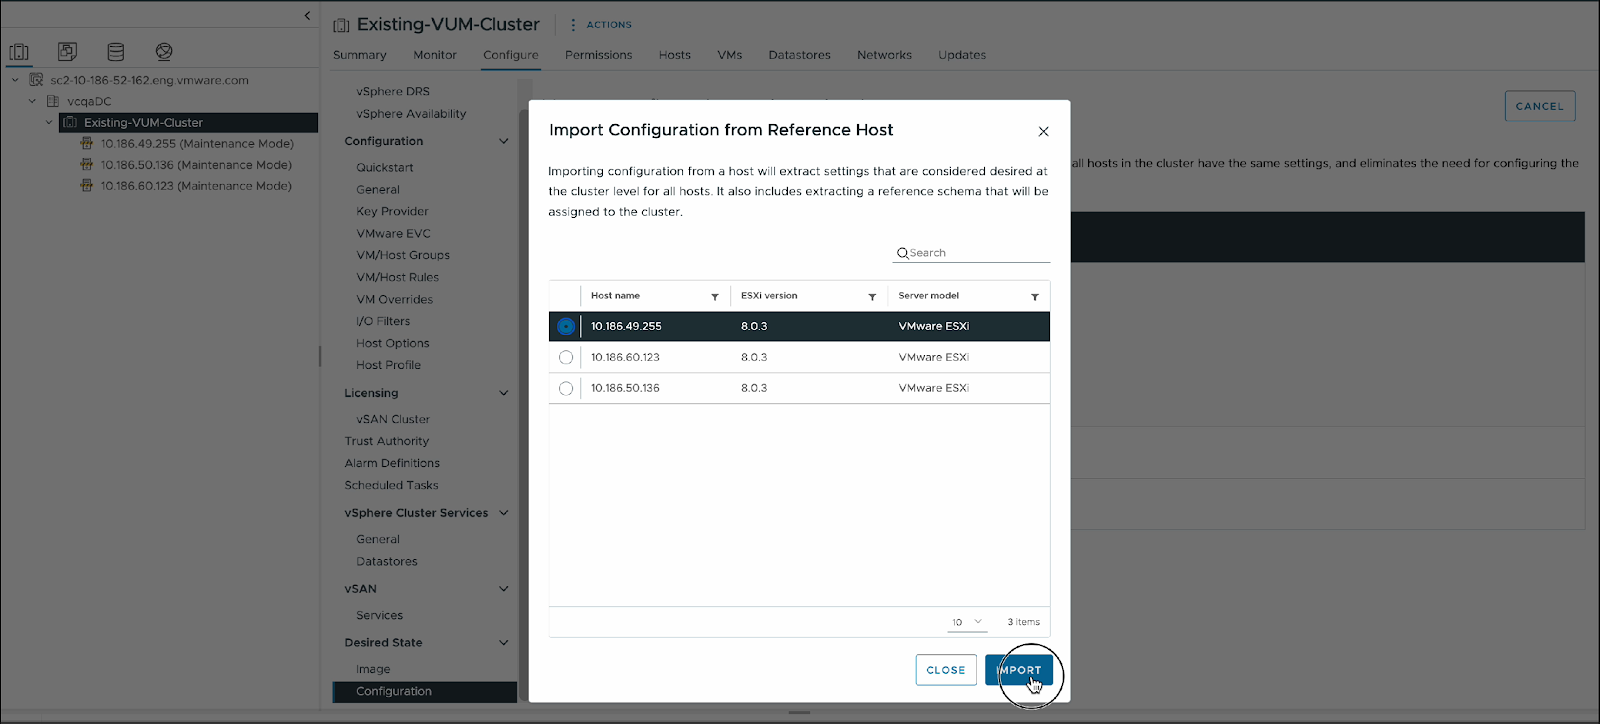Open Image under Desired State
Image resolution: width=1600 pixels, height=724 pixels.
(x=373, y=669)
